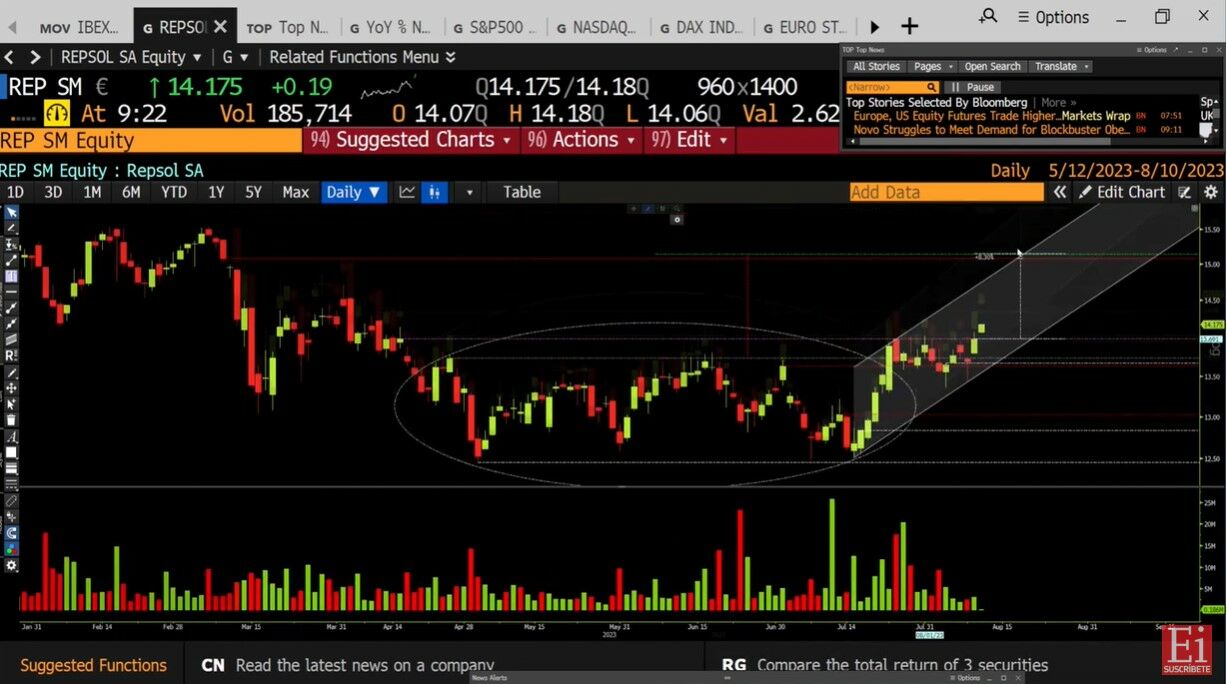
Task: Pick the percent-change measure annotation tool
Action: 11,243
